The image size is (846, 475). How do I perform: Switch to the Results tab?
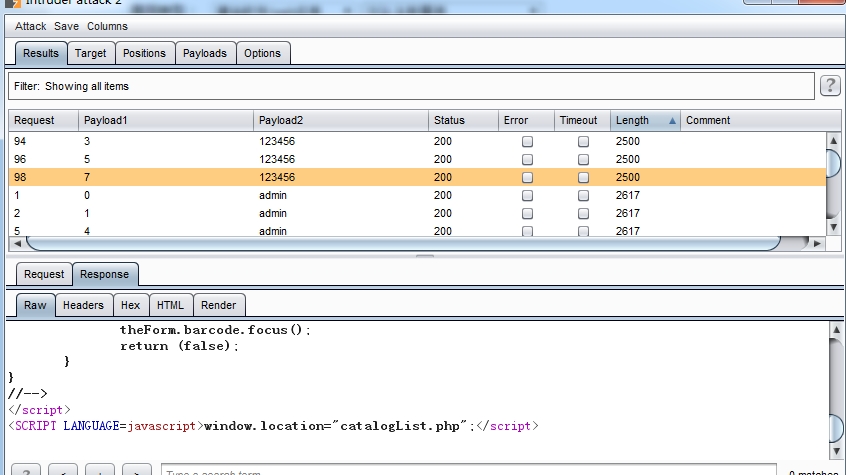click(x=41, y=53)
